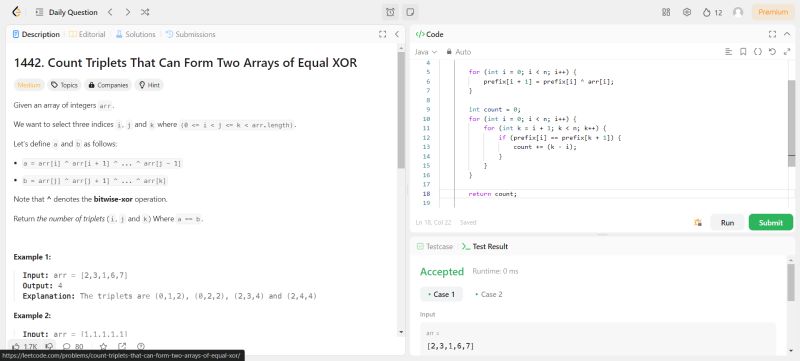Open the Java language dropdown

point(426,52)
